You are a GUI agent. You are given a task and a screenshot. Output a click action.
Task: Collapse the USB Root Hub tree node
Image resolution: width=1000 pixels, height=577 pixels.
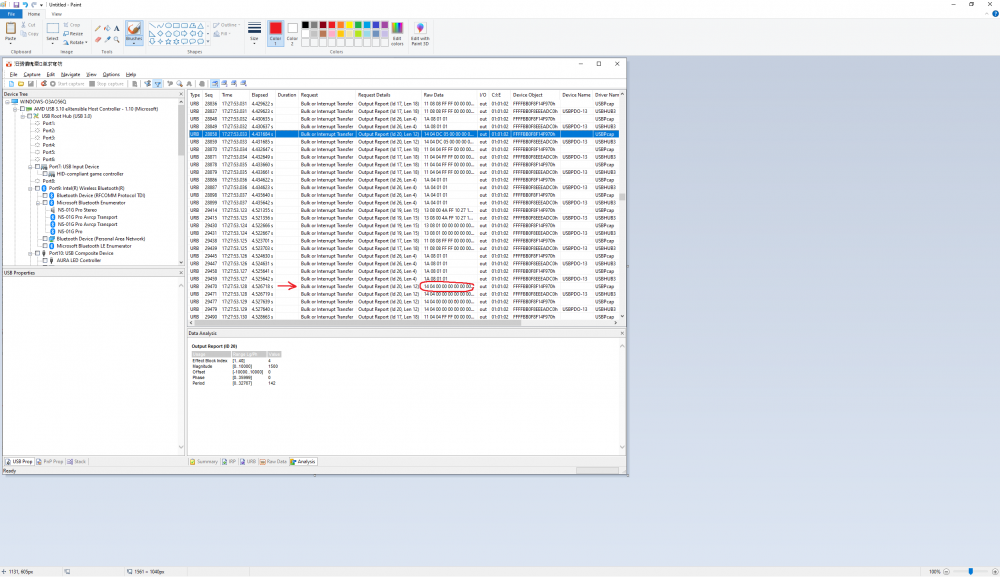[x=22, y=116]
